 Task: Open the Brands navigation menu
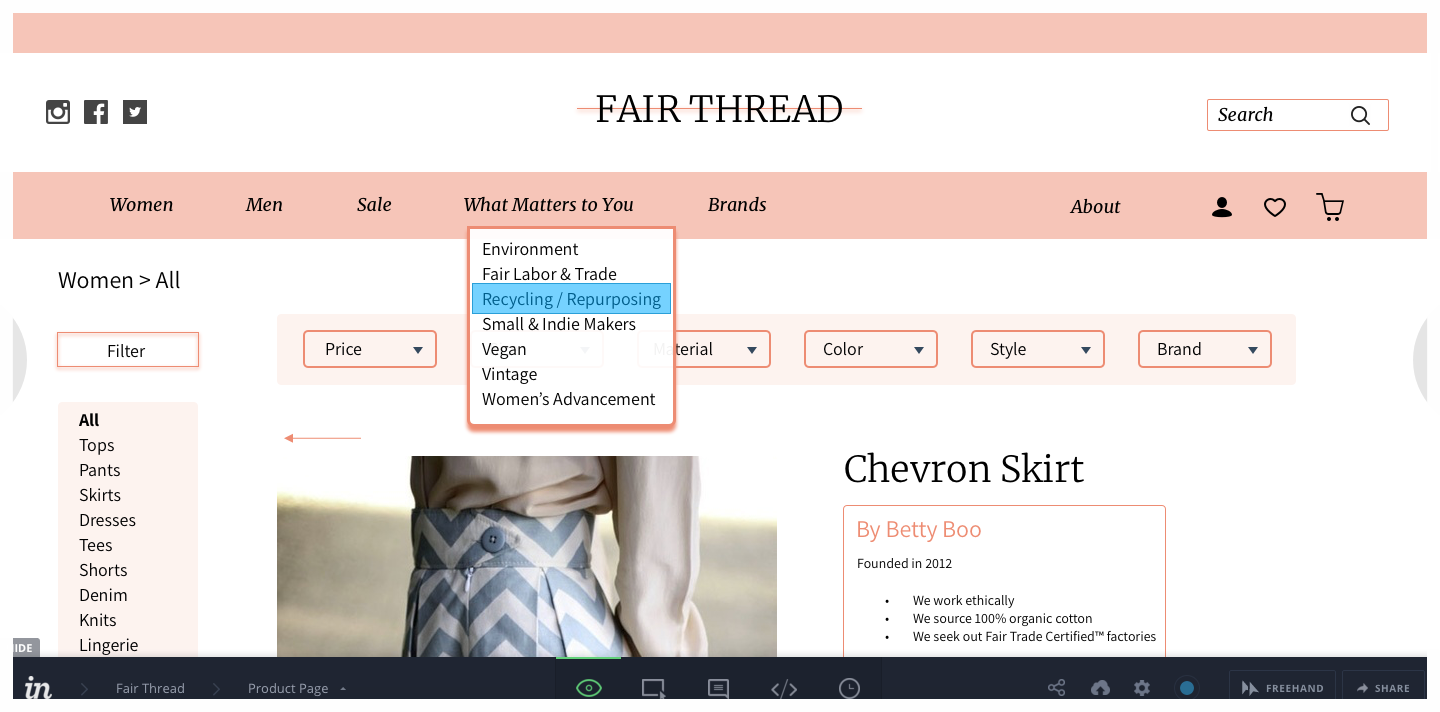point(737,205)
